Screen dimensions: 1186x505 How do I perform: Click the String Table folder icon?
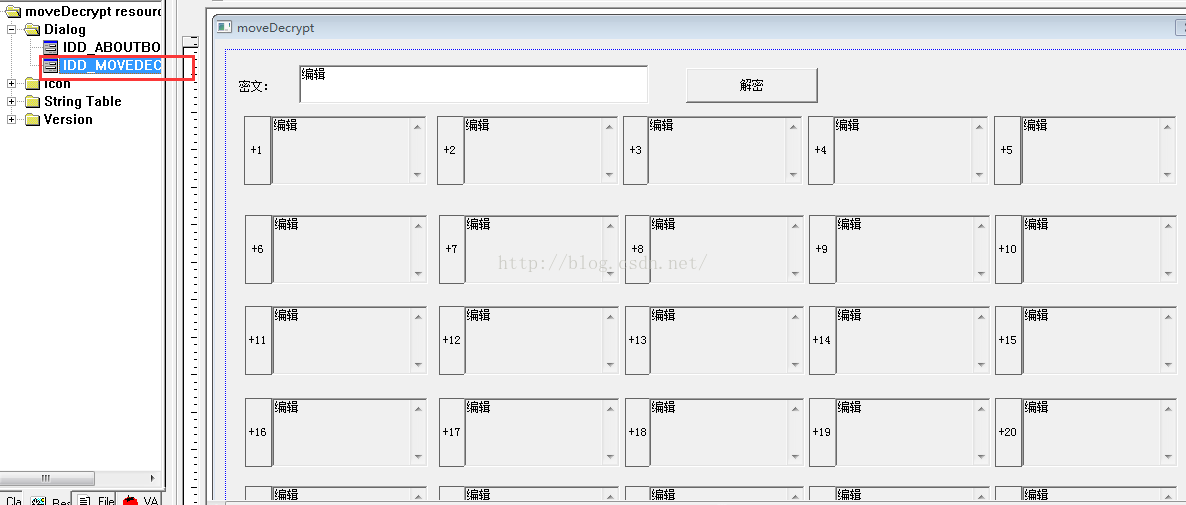[x=33, y=101]
